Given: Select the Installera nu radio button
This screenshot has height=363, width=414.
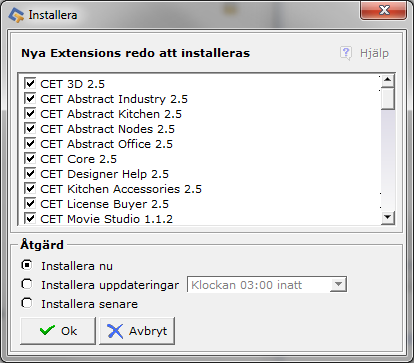Looking at the screenshot, I should pos(27,265).
